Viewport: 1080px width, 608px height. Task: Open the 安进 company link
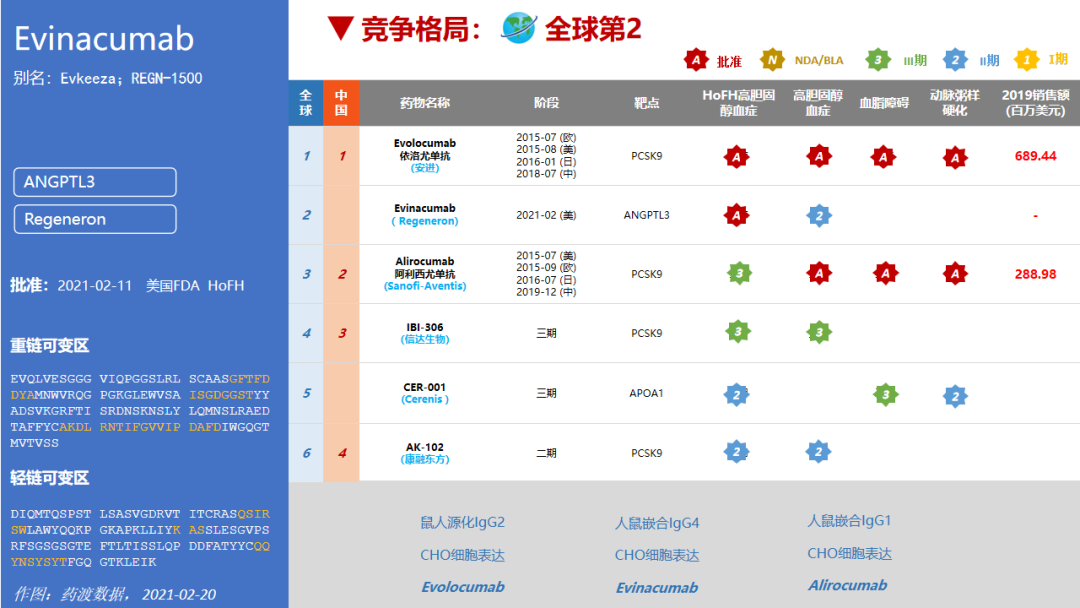point(425,167)
